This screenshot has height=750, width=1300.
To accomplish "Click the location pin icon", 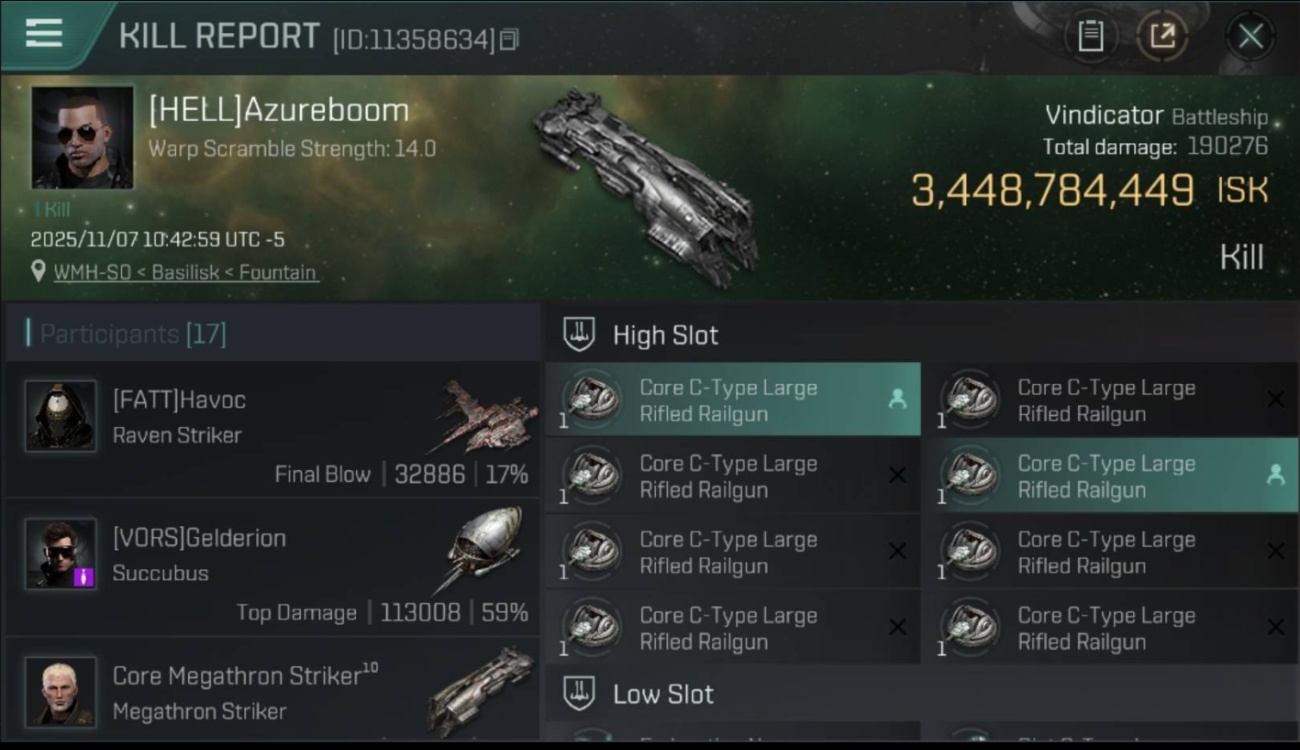I will tap(38, 271).
